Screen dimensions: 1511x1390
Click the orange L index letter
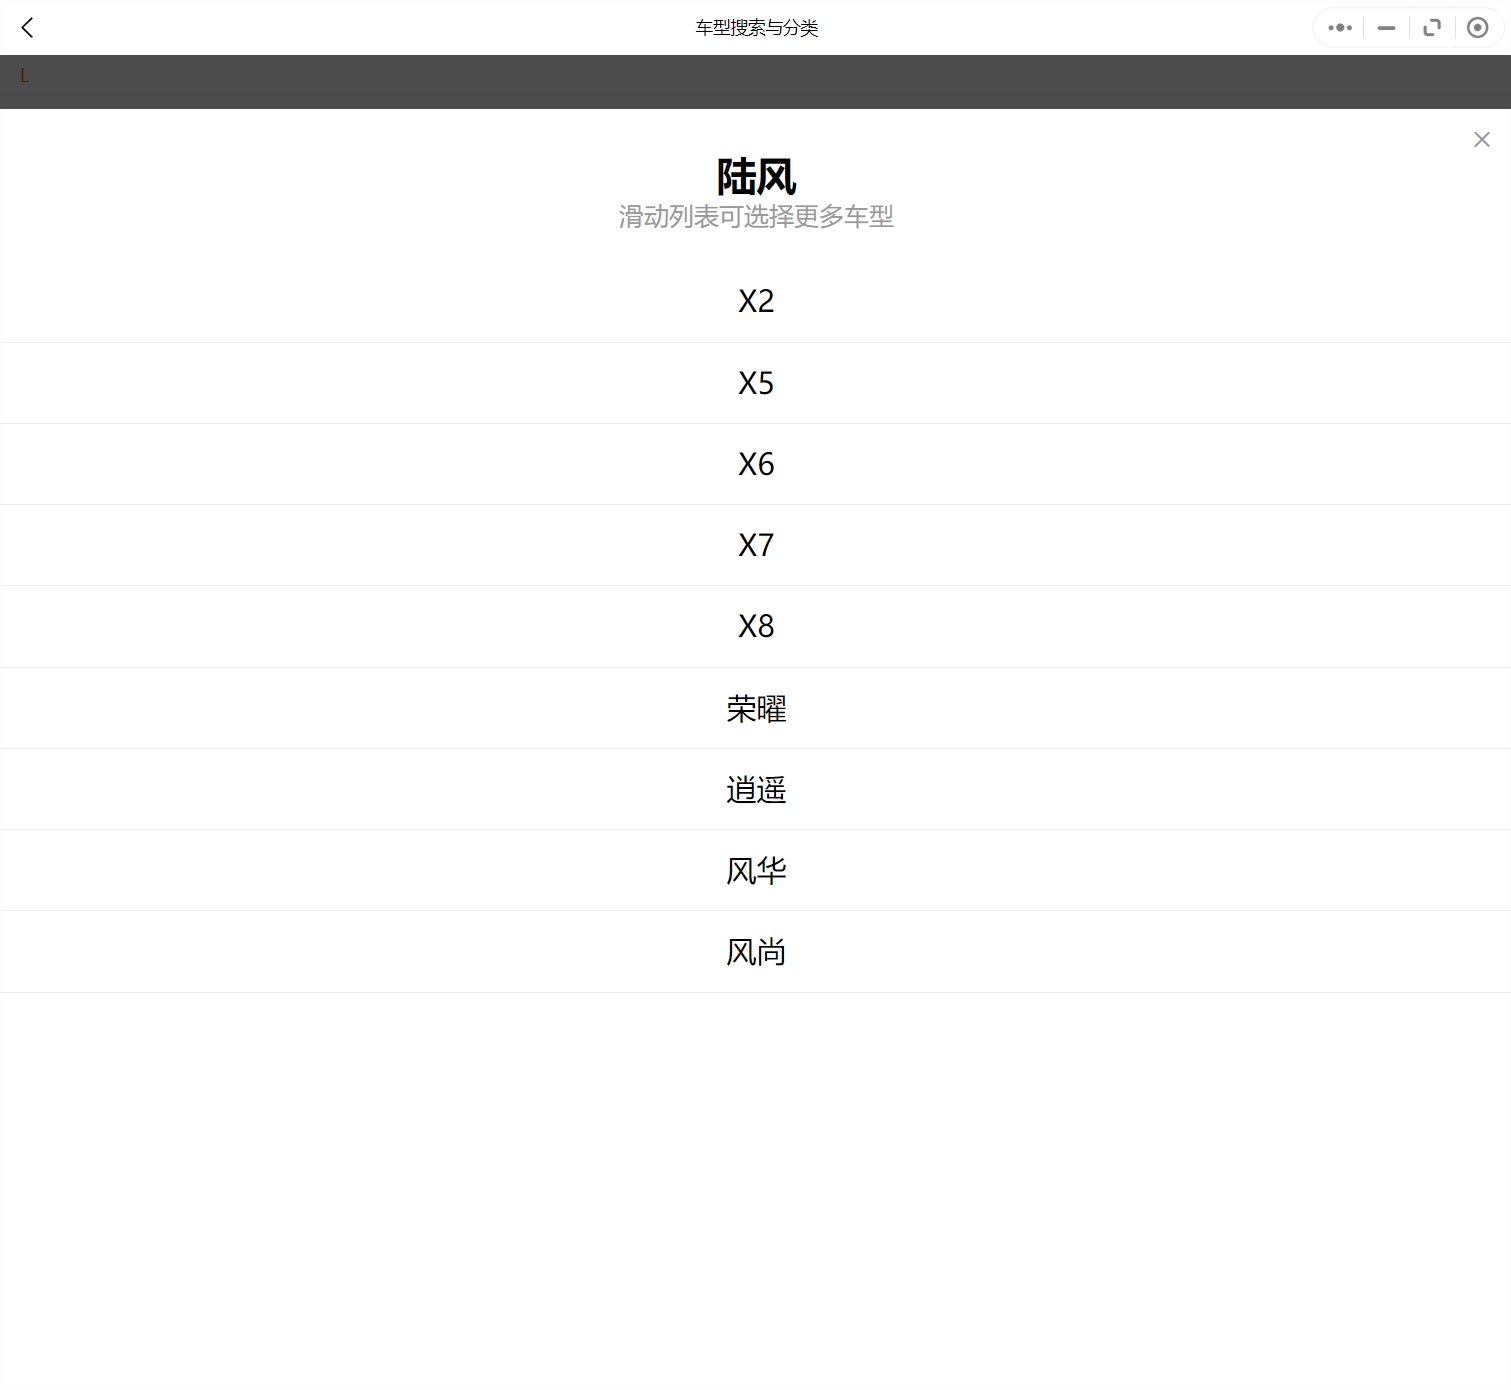click(24, 75)
